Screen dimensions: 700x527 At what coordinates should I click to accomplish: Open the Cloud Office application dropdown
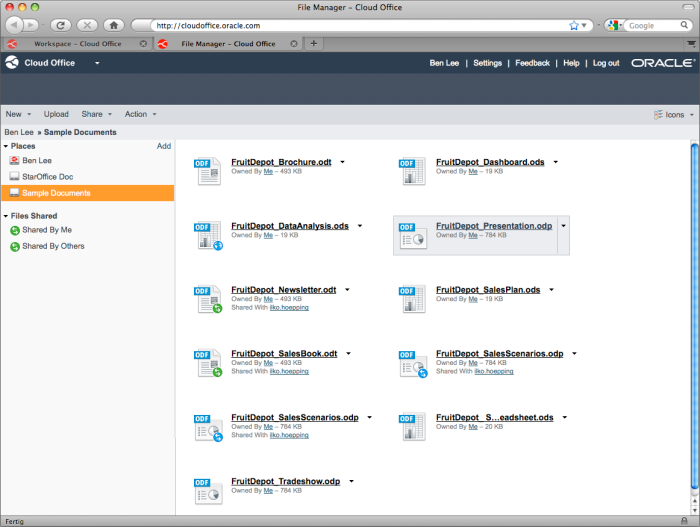pyautogui.click(x=97, y=63)
